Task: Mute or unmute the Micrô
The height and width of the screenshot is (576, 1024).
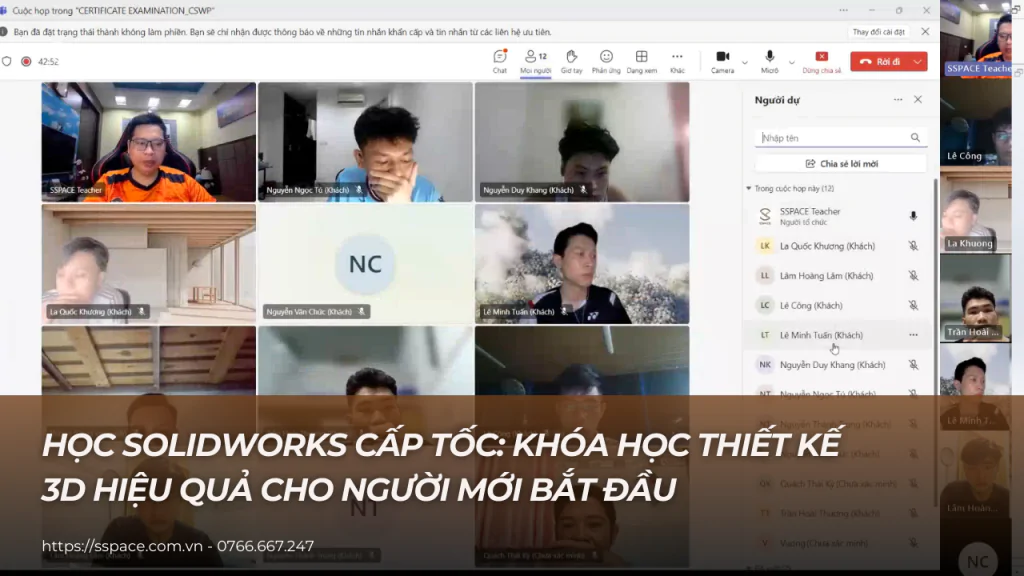Action: (x=769, y=61)
